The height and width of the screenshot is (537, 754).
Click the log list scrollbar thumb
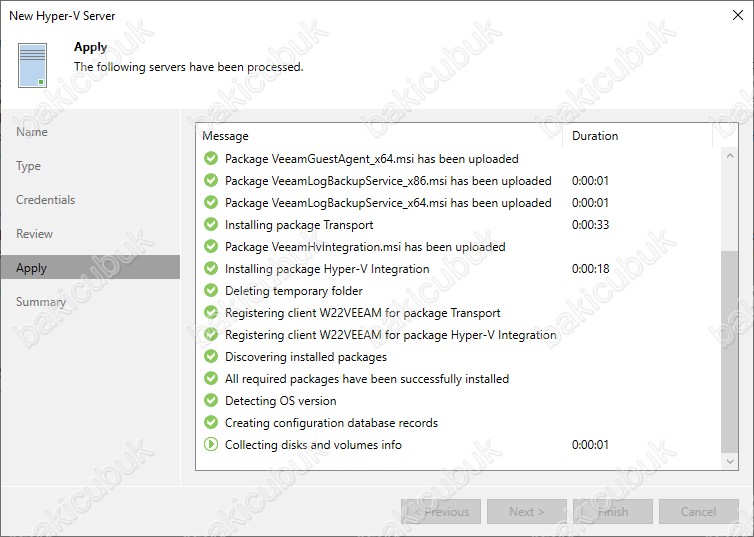coord(730,351)
